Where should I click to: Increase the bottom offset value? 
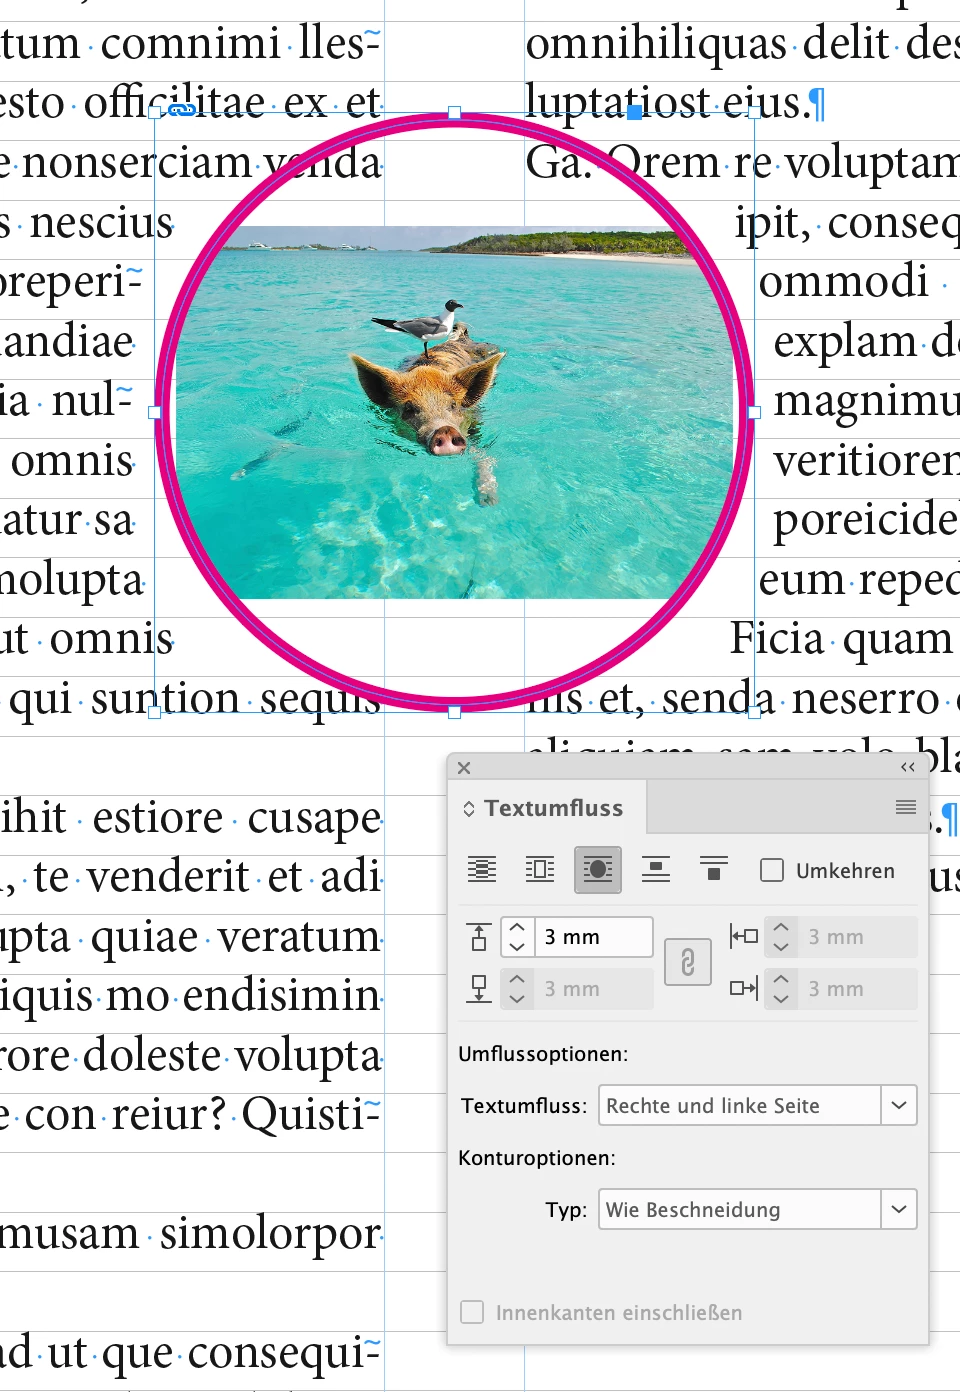pyautogui.click(x=517, y=980)
